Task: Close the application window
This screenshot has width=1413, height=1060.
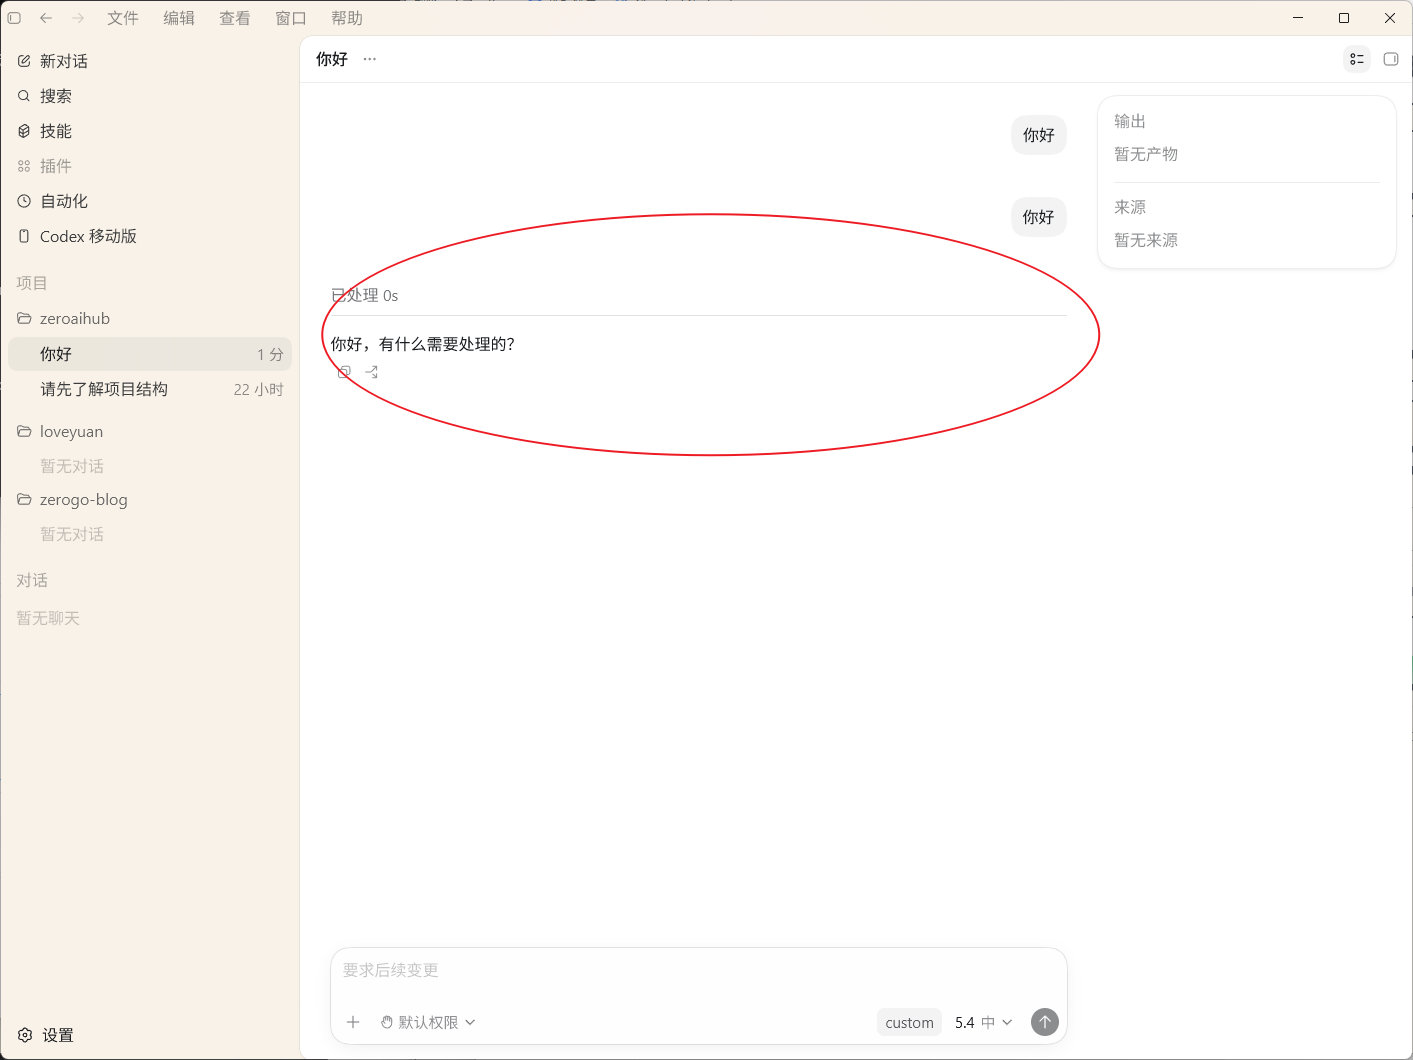Action: coord(1390,18)
